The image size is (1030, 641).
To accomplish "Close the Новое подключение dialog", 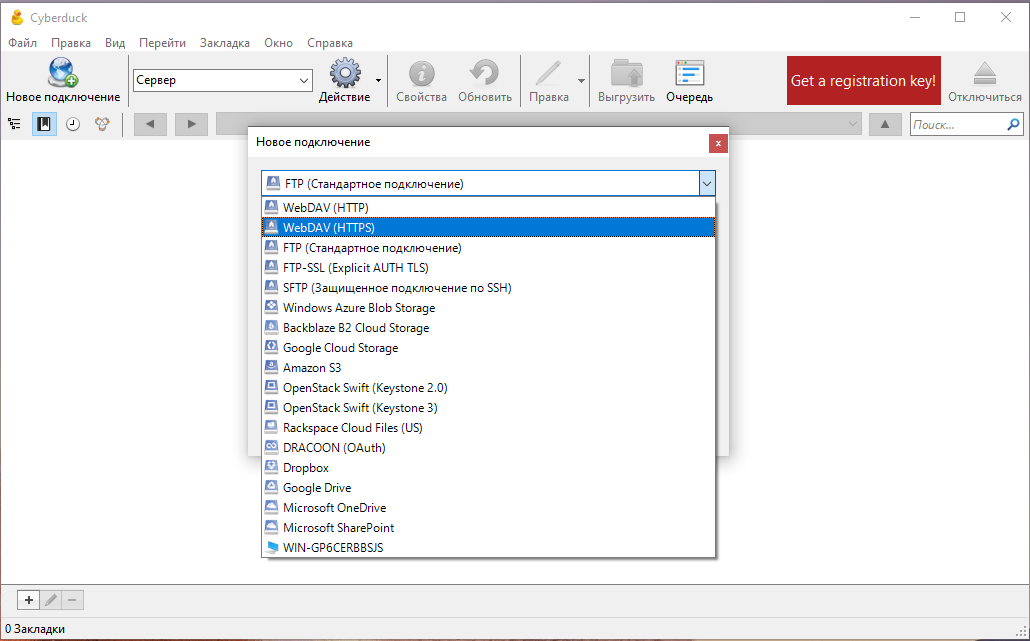I will pos(718,143).
